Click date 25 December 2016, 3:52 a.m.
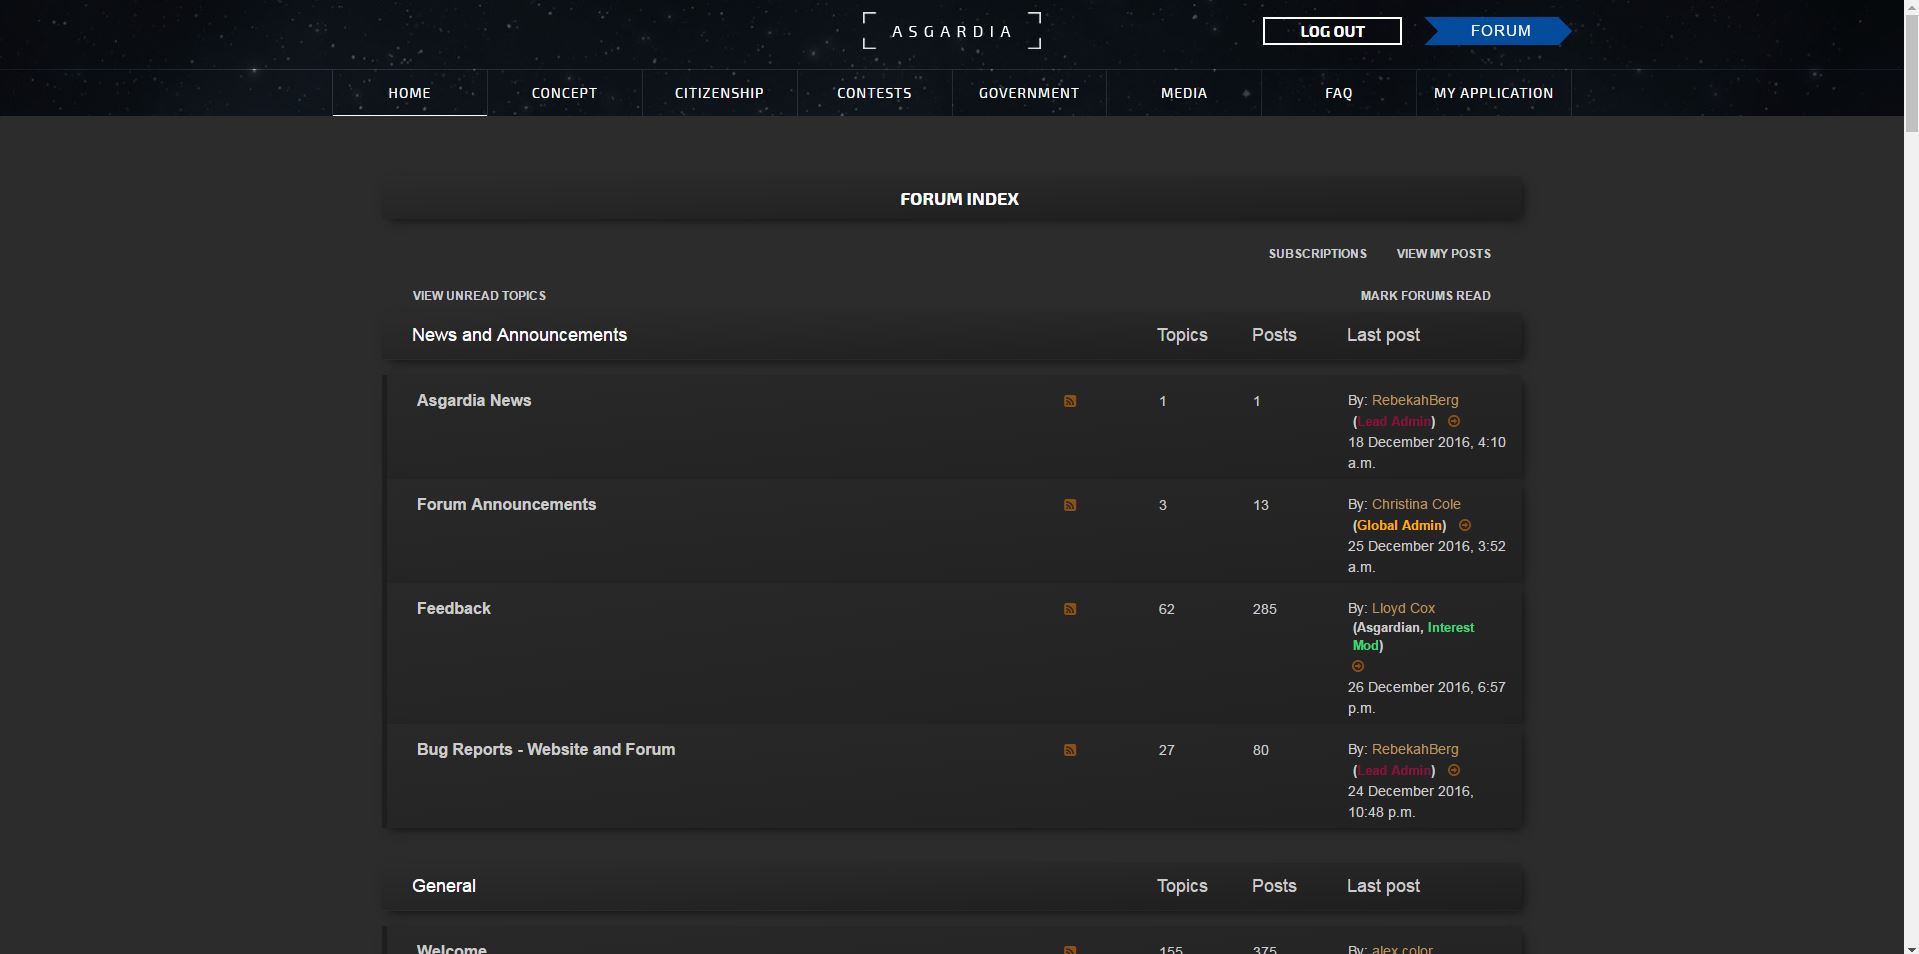 coord(1426,556)
